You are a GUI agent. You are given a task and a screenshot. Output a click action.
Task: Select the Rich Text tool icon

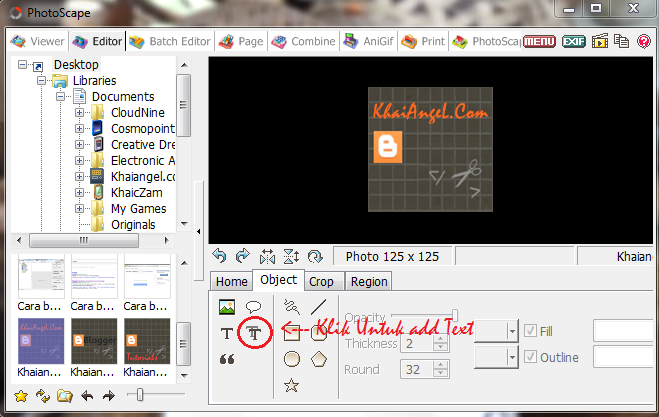(254, 334)
